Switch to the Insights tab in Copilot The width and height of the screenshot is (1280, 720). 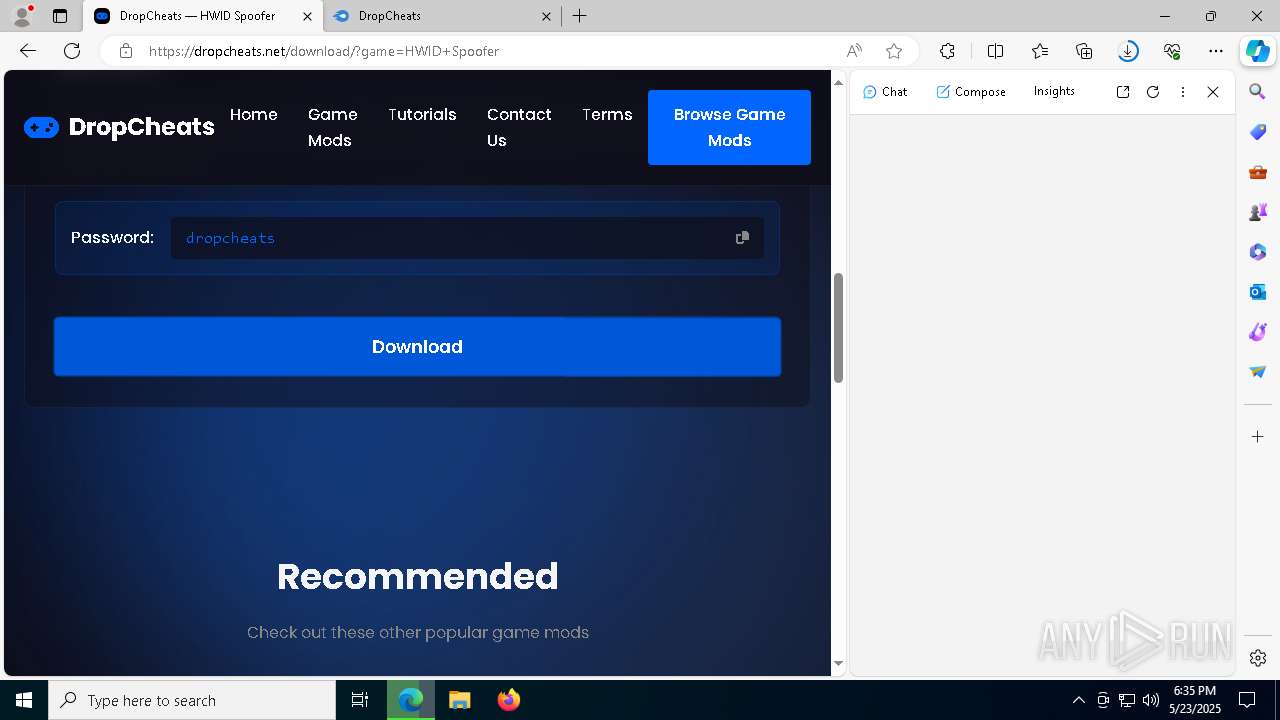1054,91
